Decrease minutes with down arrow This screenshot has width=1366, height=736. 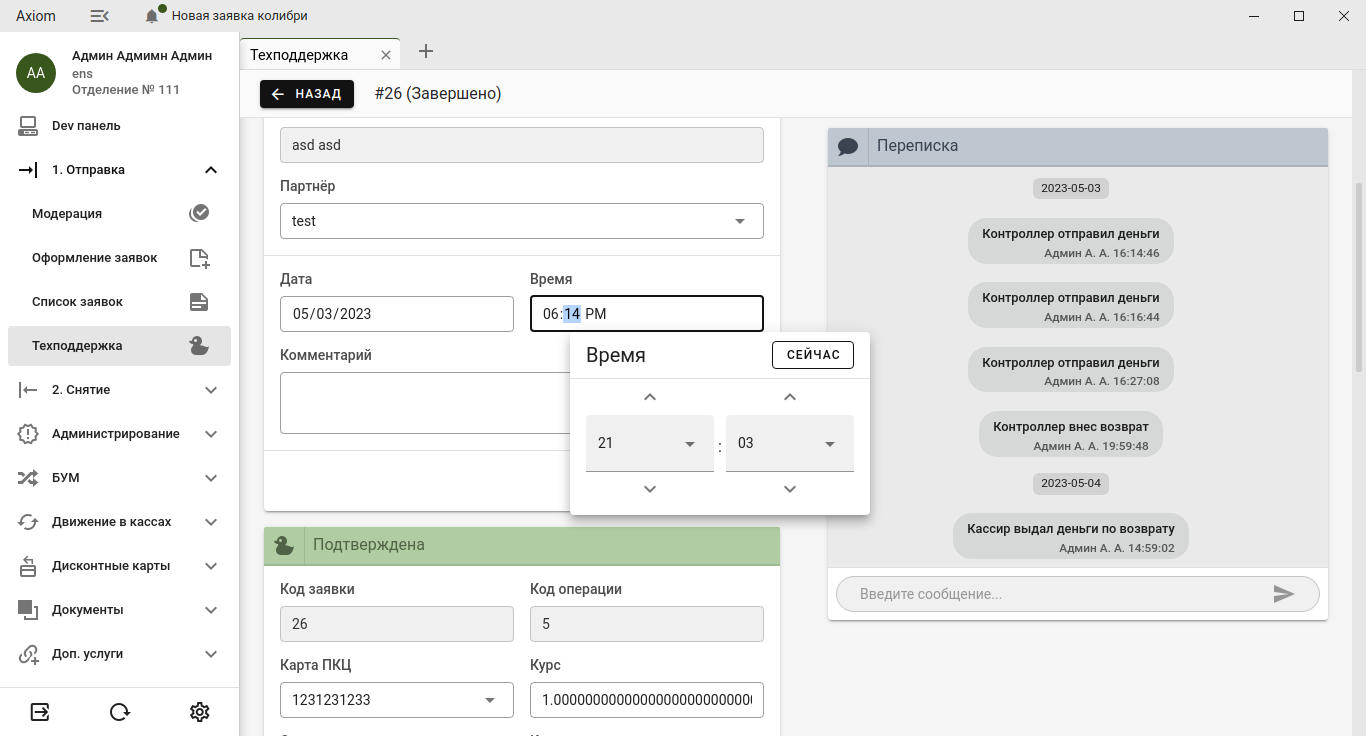790,489
